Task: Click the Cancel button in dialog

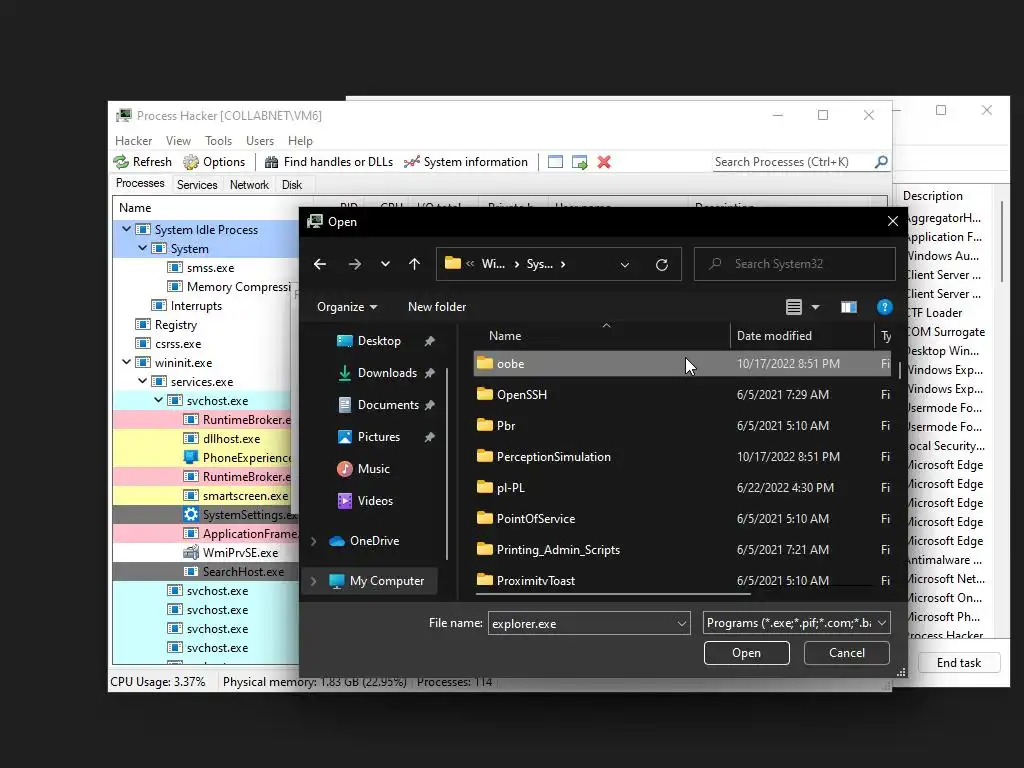Action: coord(846,653)
